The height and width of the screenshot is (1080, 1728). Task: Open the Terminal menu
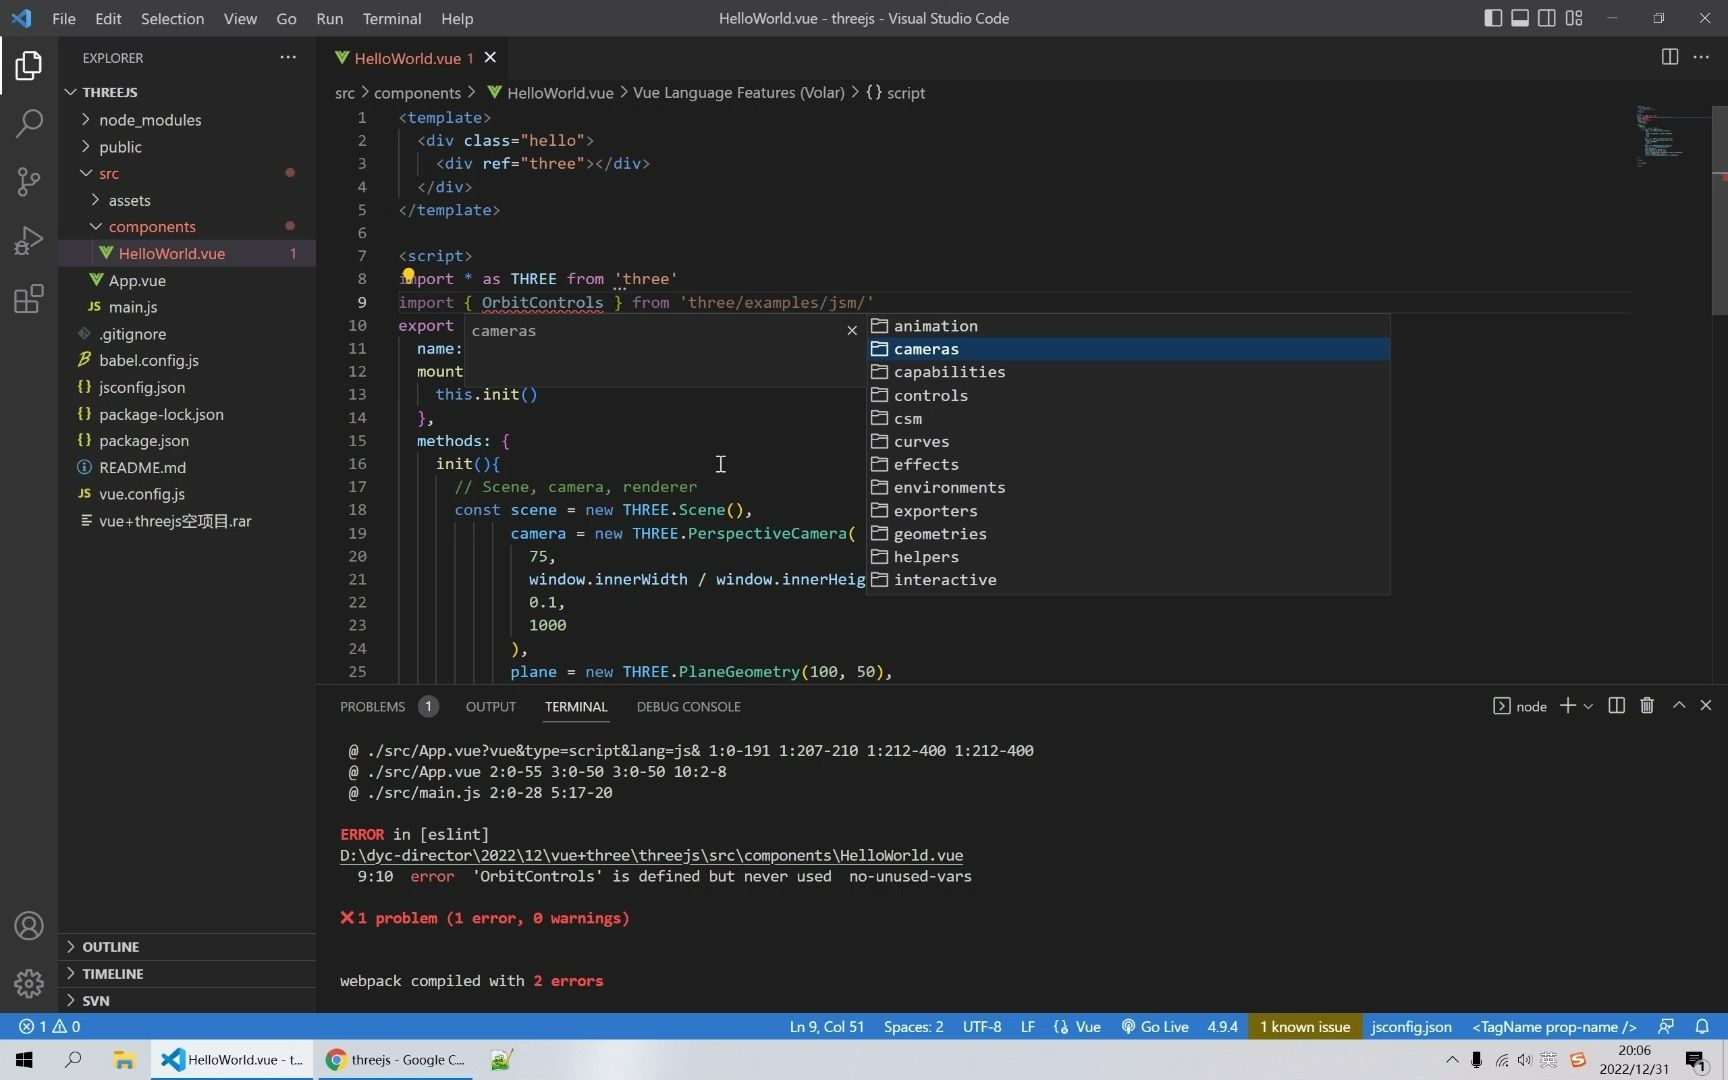(x=391, y=18)
